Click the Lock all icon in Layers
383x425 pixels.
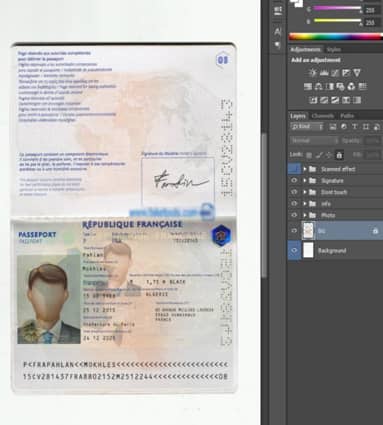click(x=339, y=155)
